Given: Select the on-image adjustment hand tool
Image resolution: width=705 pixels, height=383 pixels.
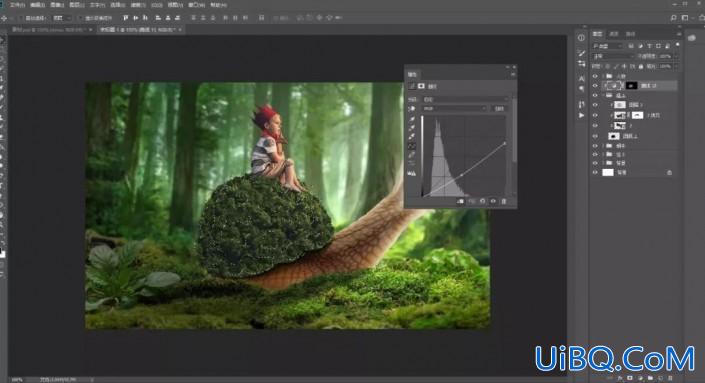Looking at the screenshot, I should (412, 109).
